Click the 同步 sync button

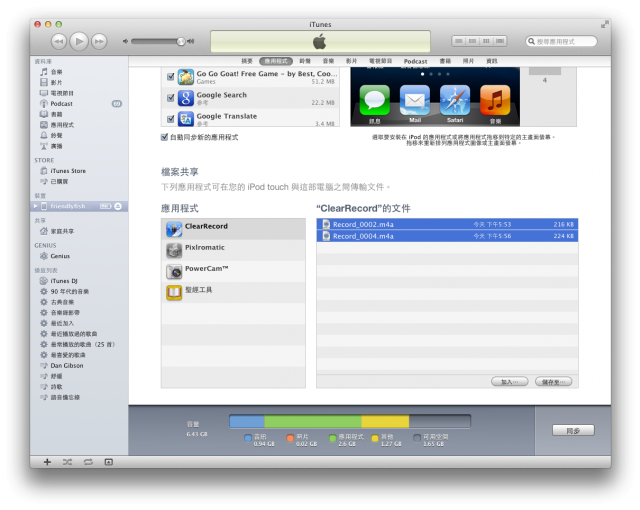tap(573, 430)
